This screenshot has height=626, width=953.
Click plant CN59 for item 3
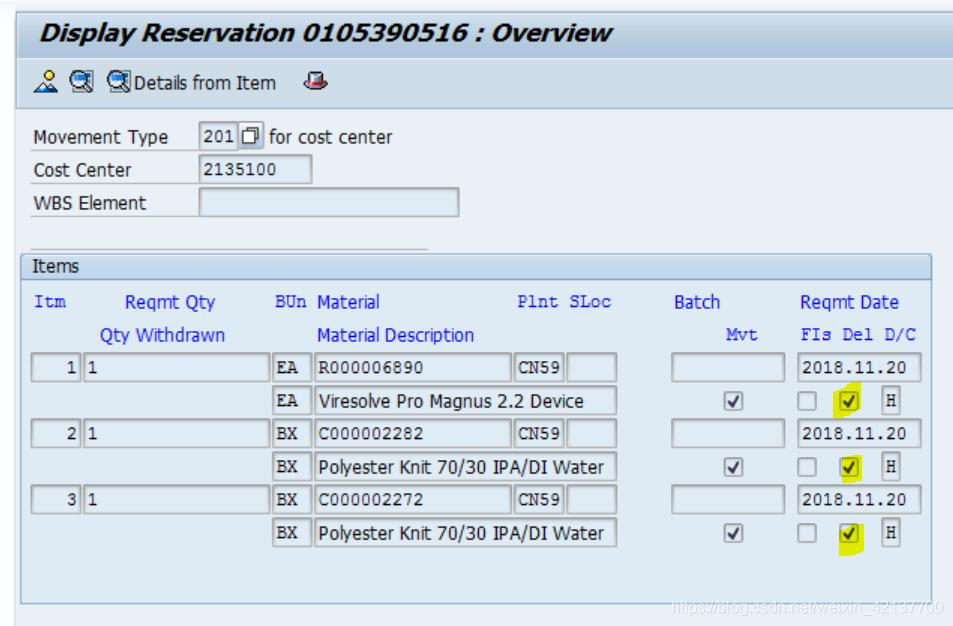(x=539, y=500)
